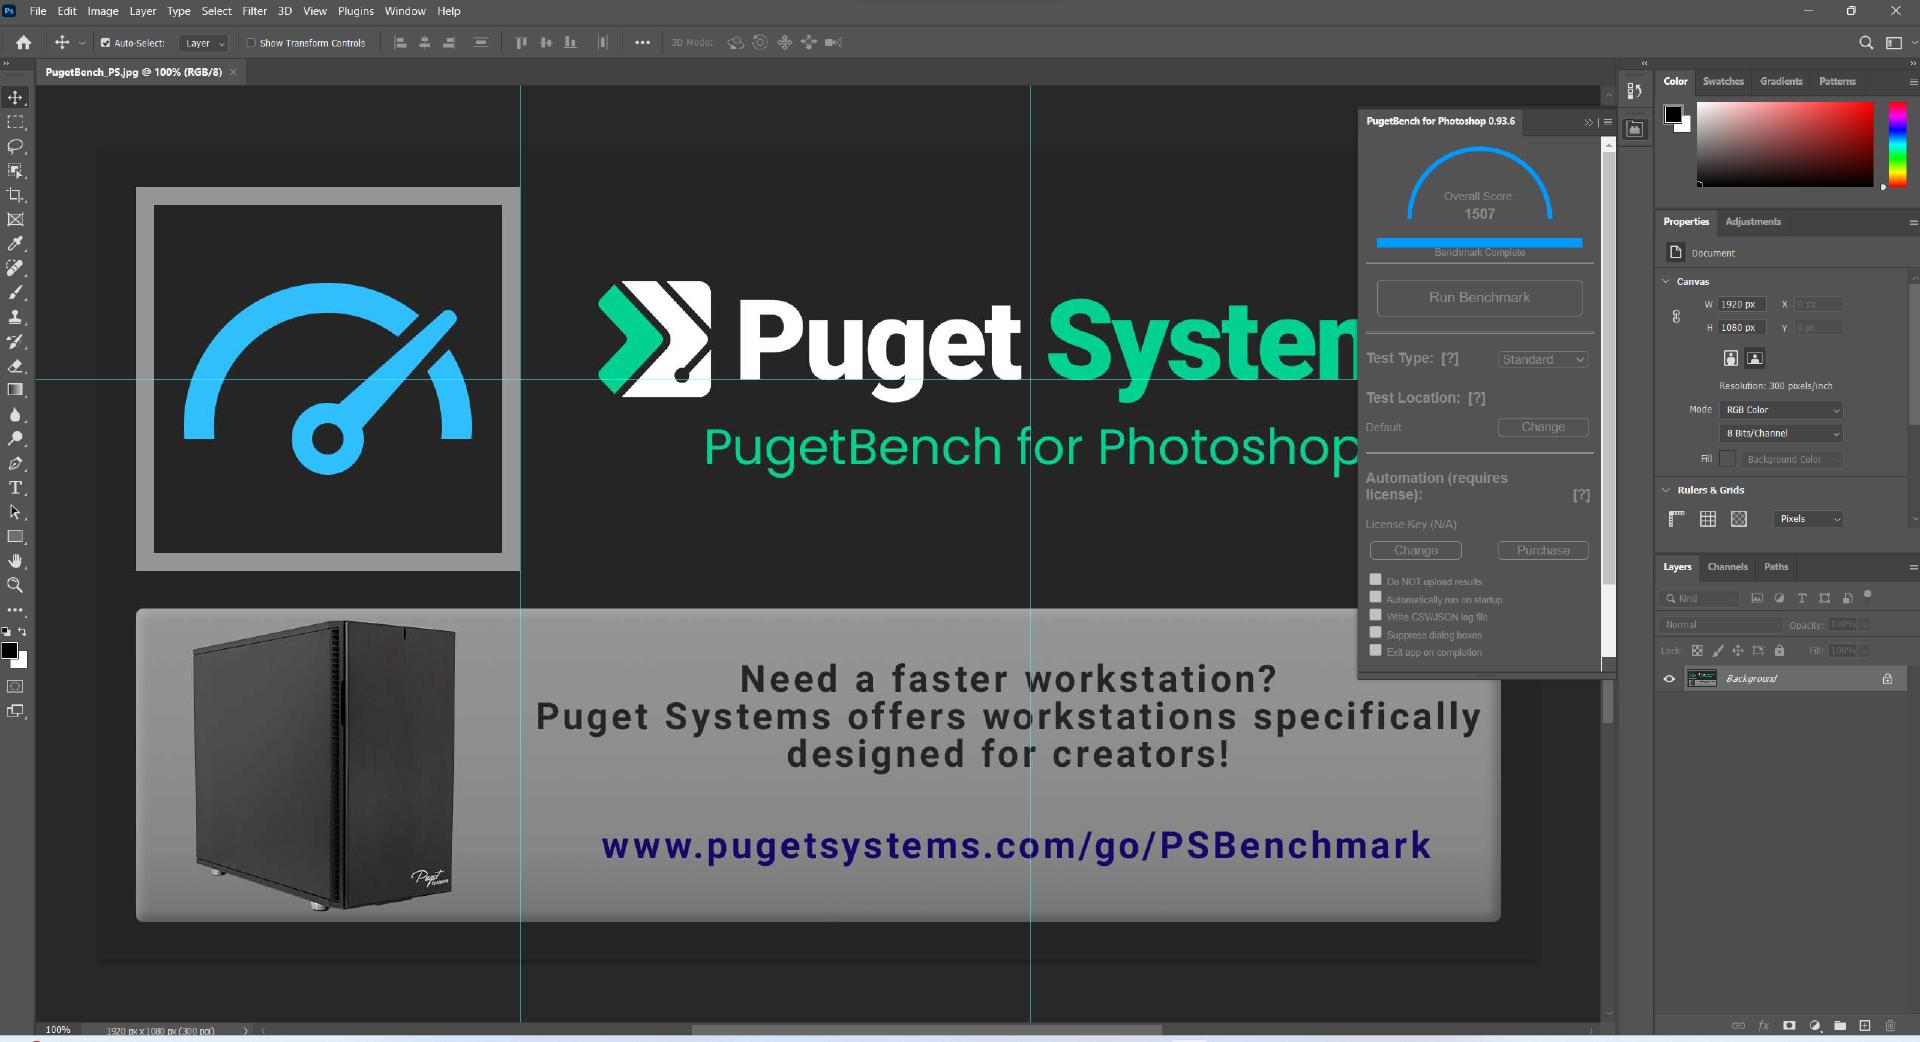Collapse the Rulers & Grids section
This screenshot has height=1042, width=1920.
pyautogui.click(x=1666, y=490)
